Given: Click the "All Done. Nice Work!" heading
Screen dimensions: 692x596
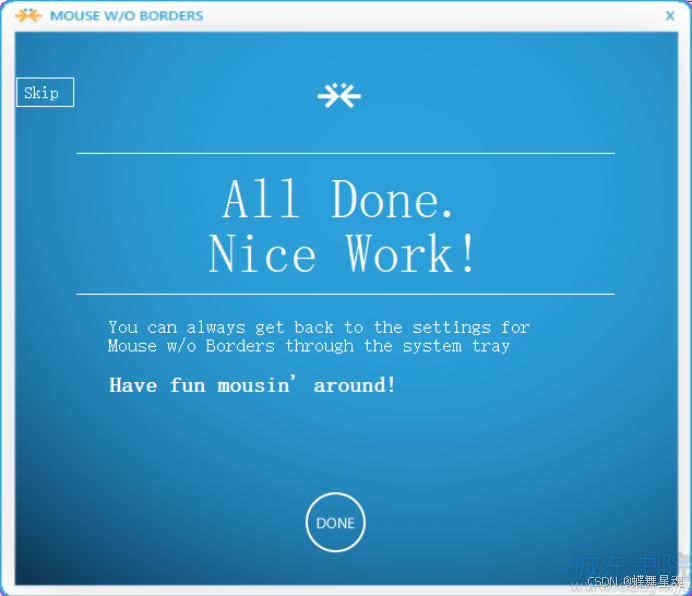Looking at the screenshot, I should 342,226.
